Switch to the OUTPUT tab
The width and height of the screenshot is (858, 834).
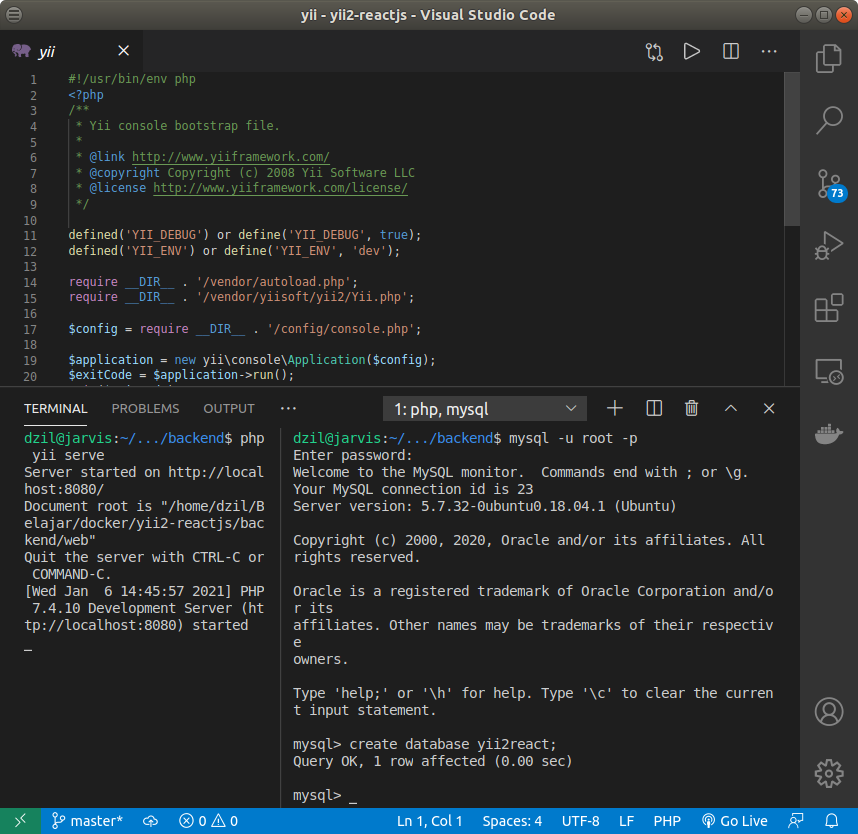point(229,409)
